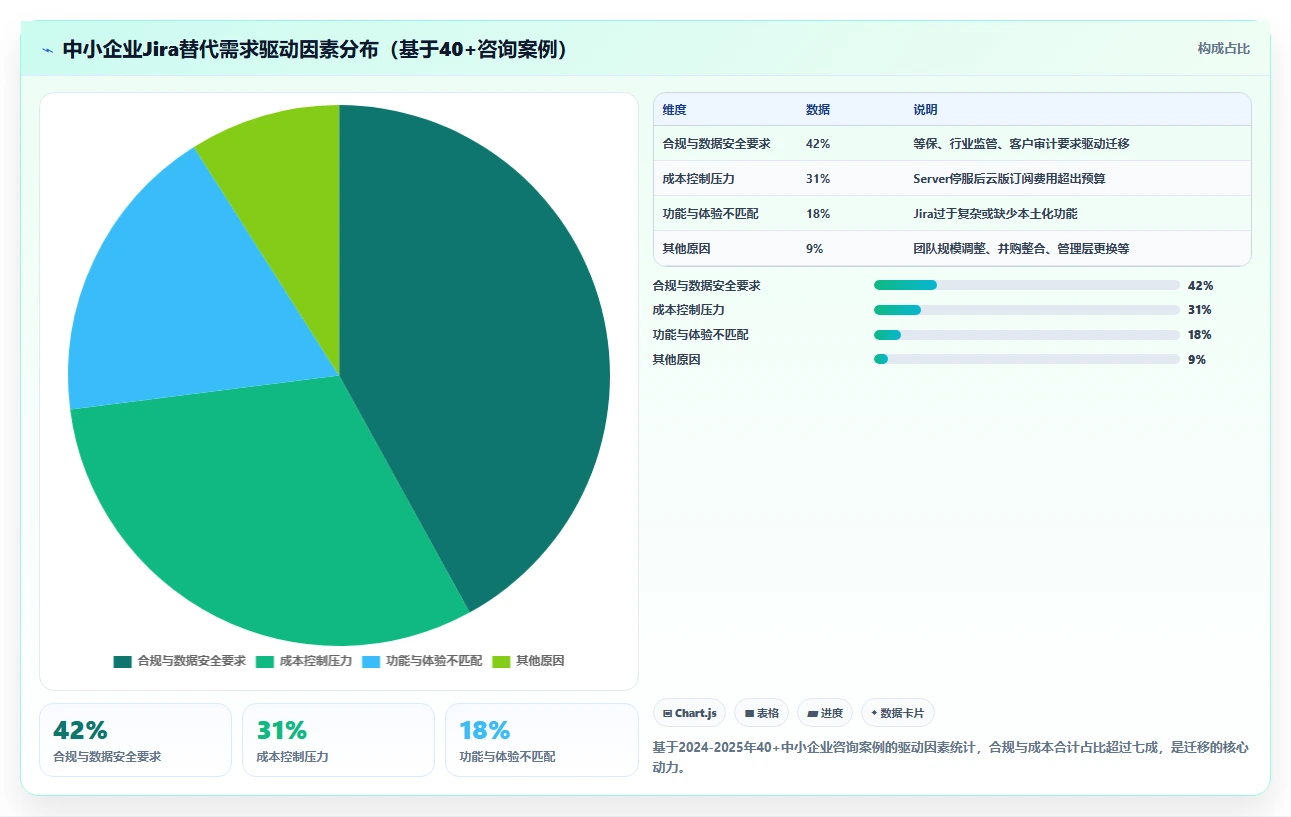
Task: Click the 表格 tag chip
Action: 761,713
